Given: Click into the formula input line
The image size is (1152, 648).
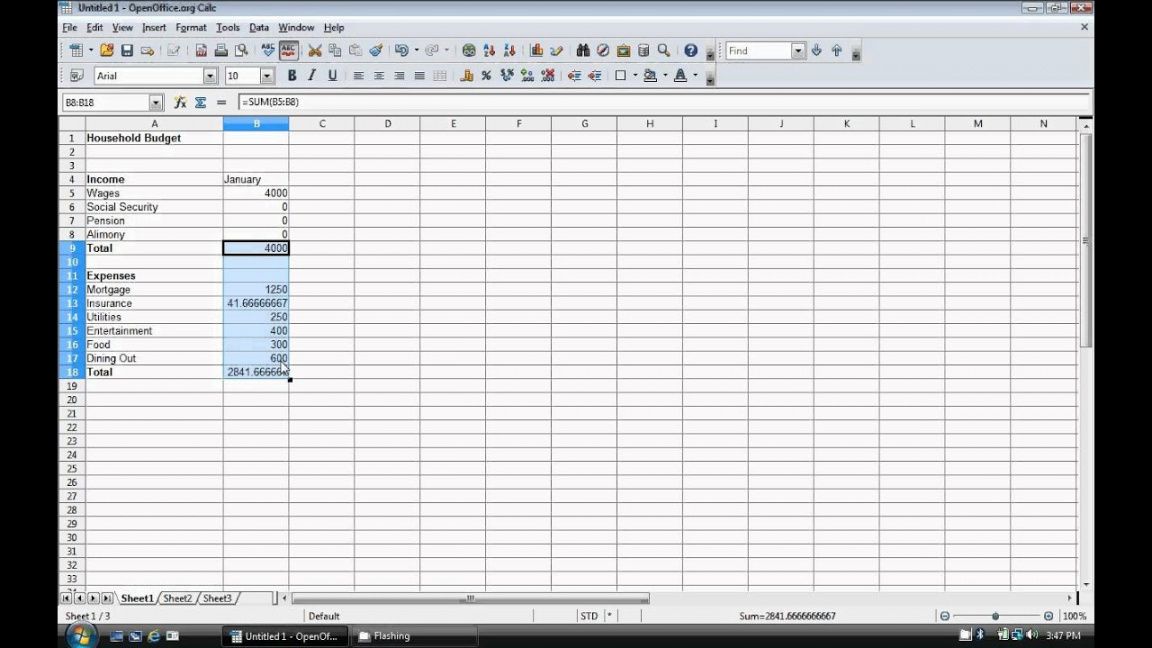Looking at the screenshot, I should pyautogui.click(x=660, y=102).
